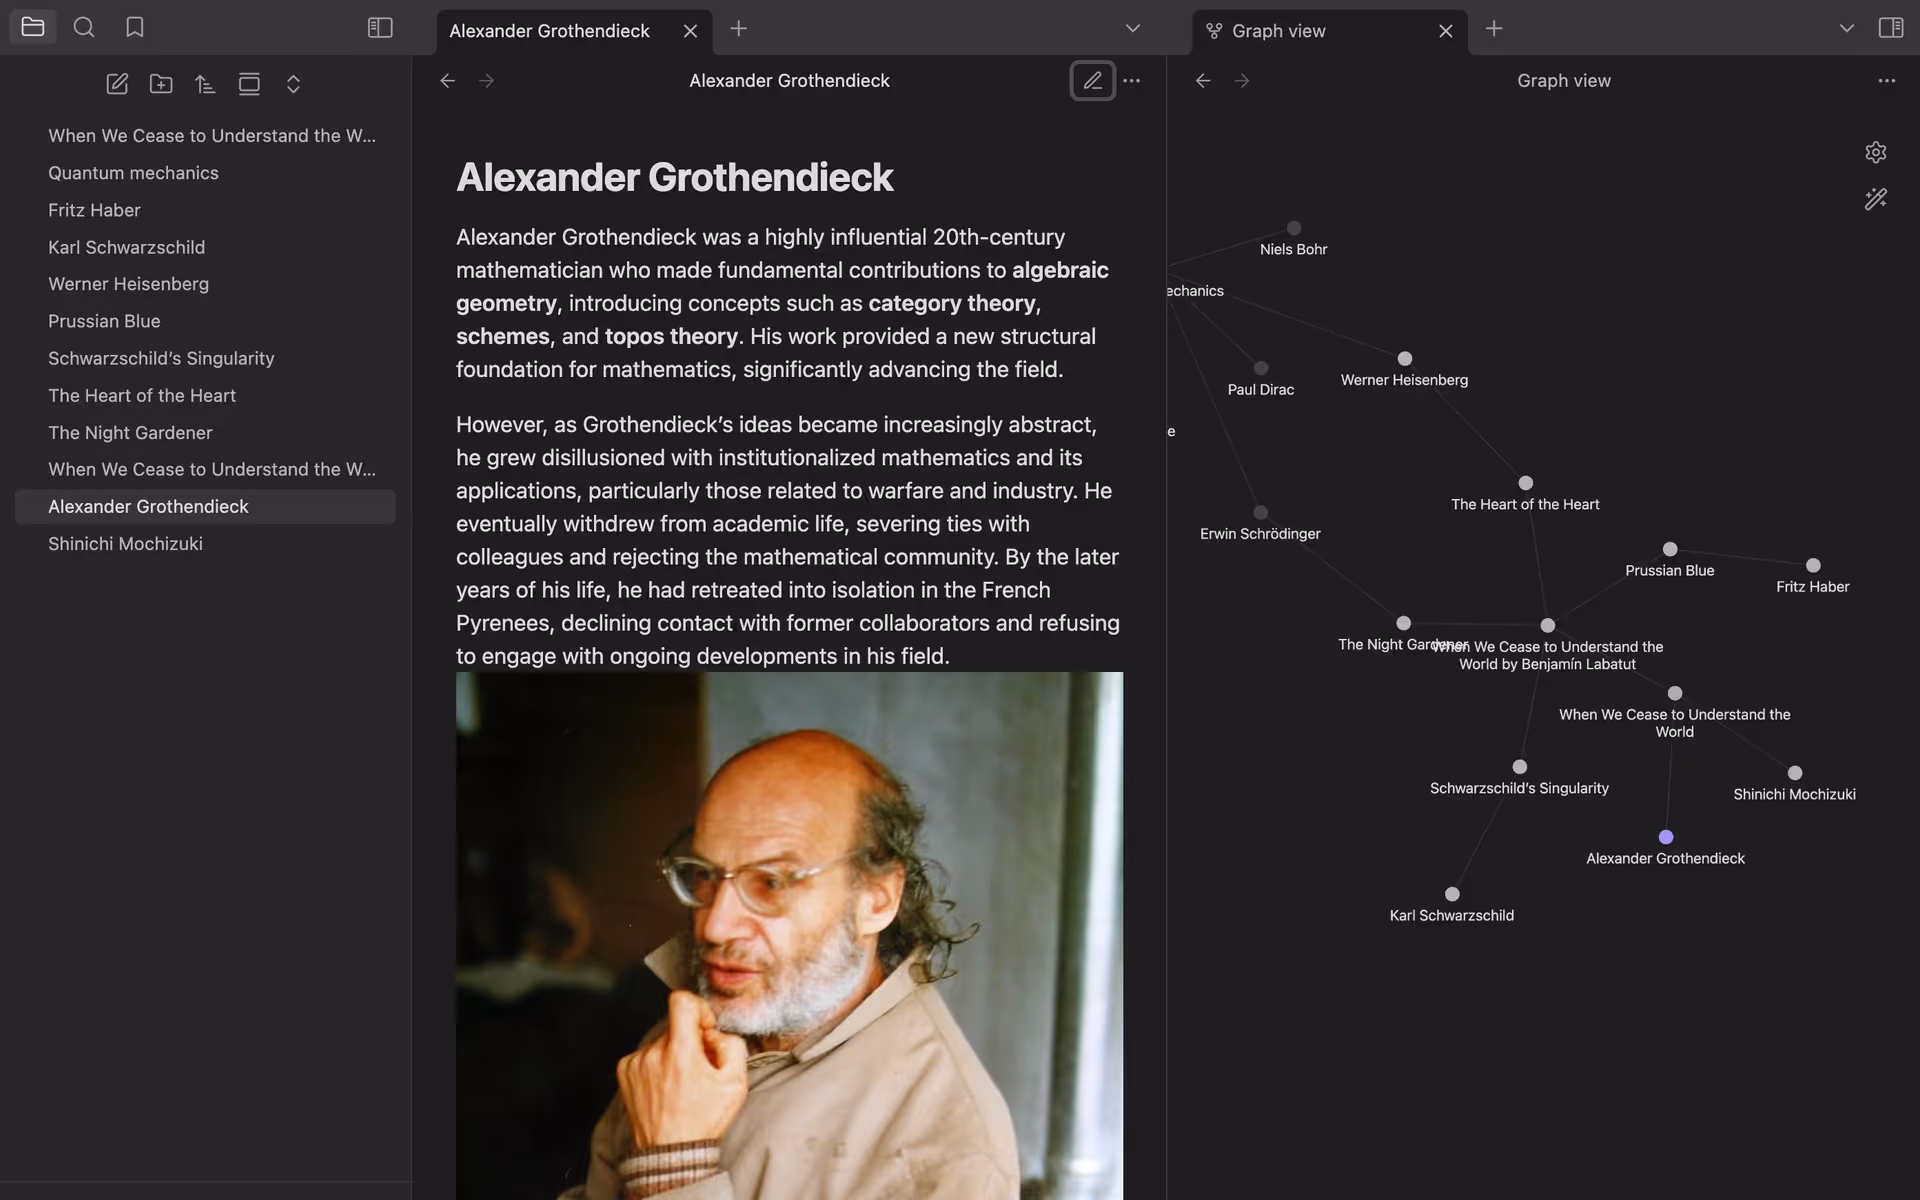Open tab list dropdown in note pane
Screen dimensions: 1920x1200
1132,28
